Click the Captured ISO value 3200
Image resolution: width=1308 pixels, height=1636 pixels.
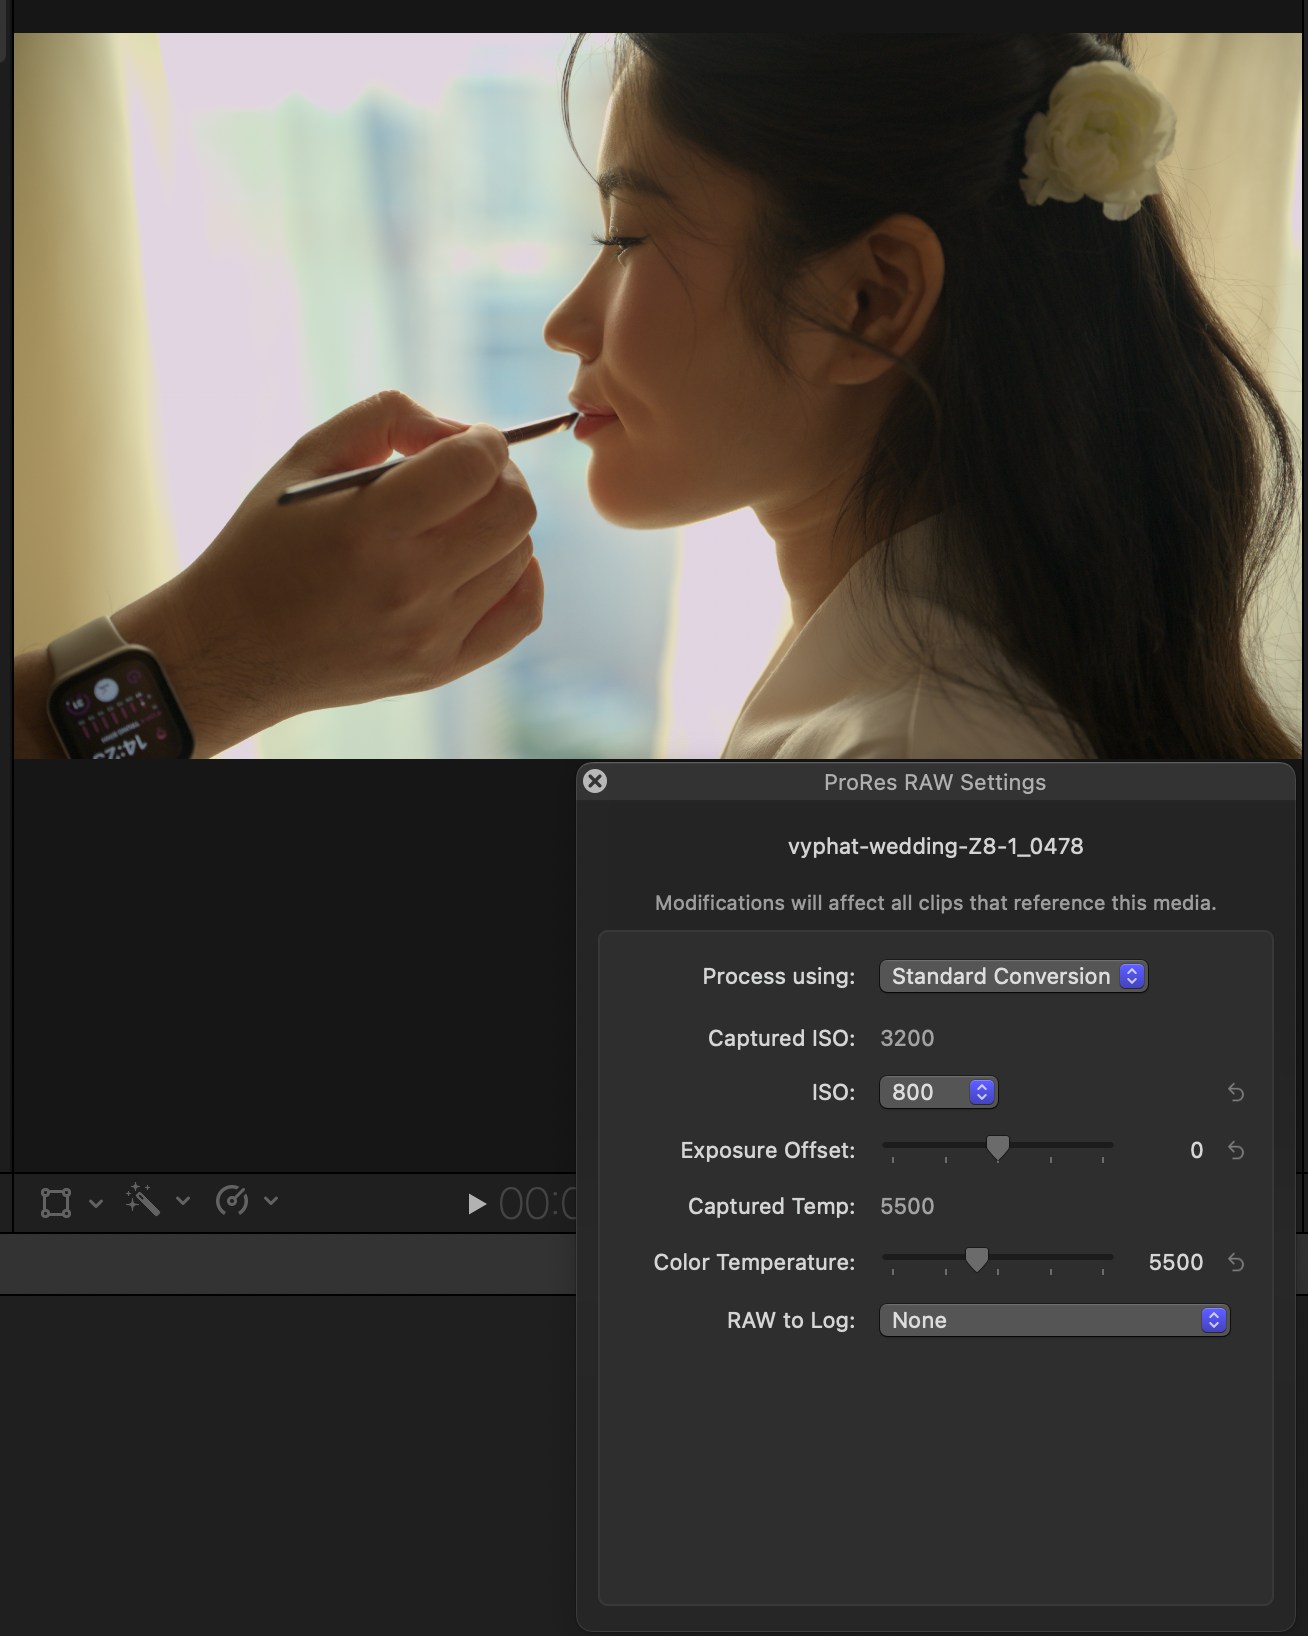point(907,1038)
